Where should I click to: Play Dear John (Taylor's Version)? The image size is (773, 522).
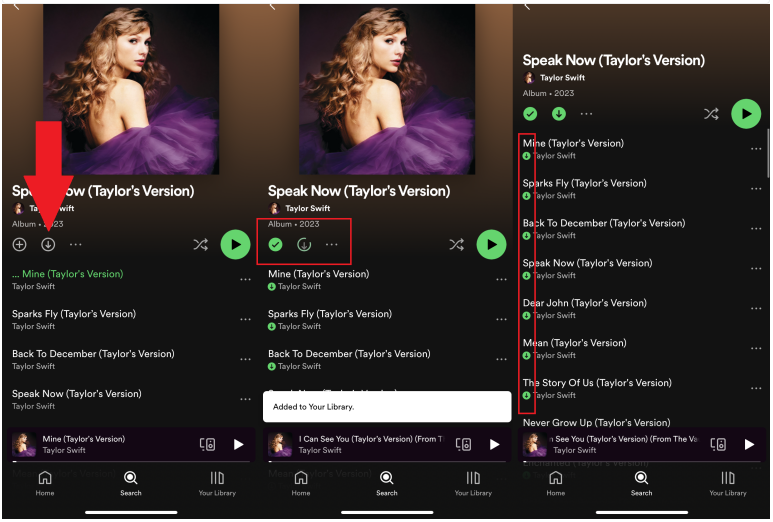pos(585,303)
